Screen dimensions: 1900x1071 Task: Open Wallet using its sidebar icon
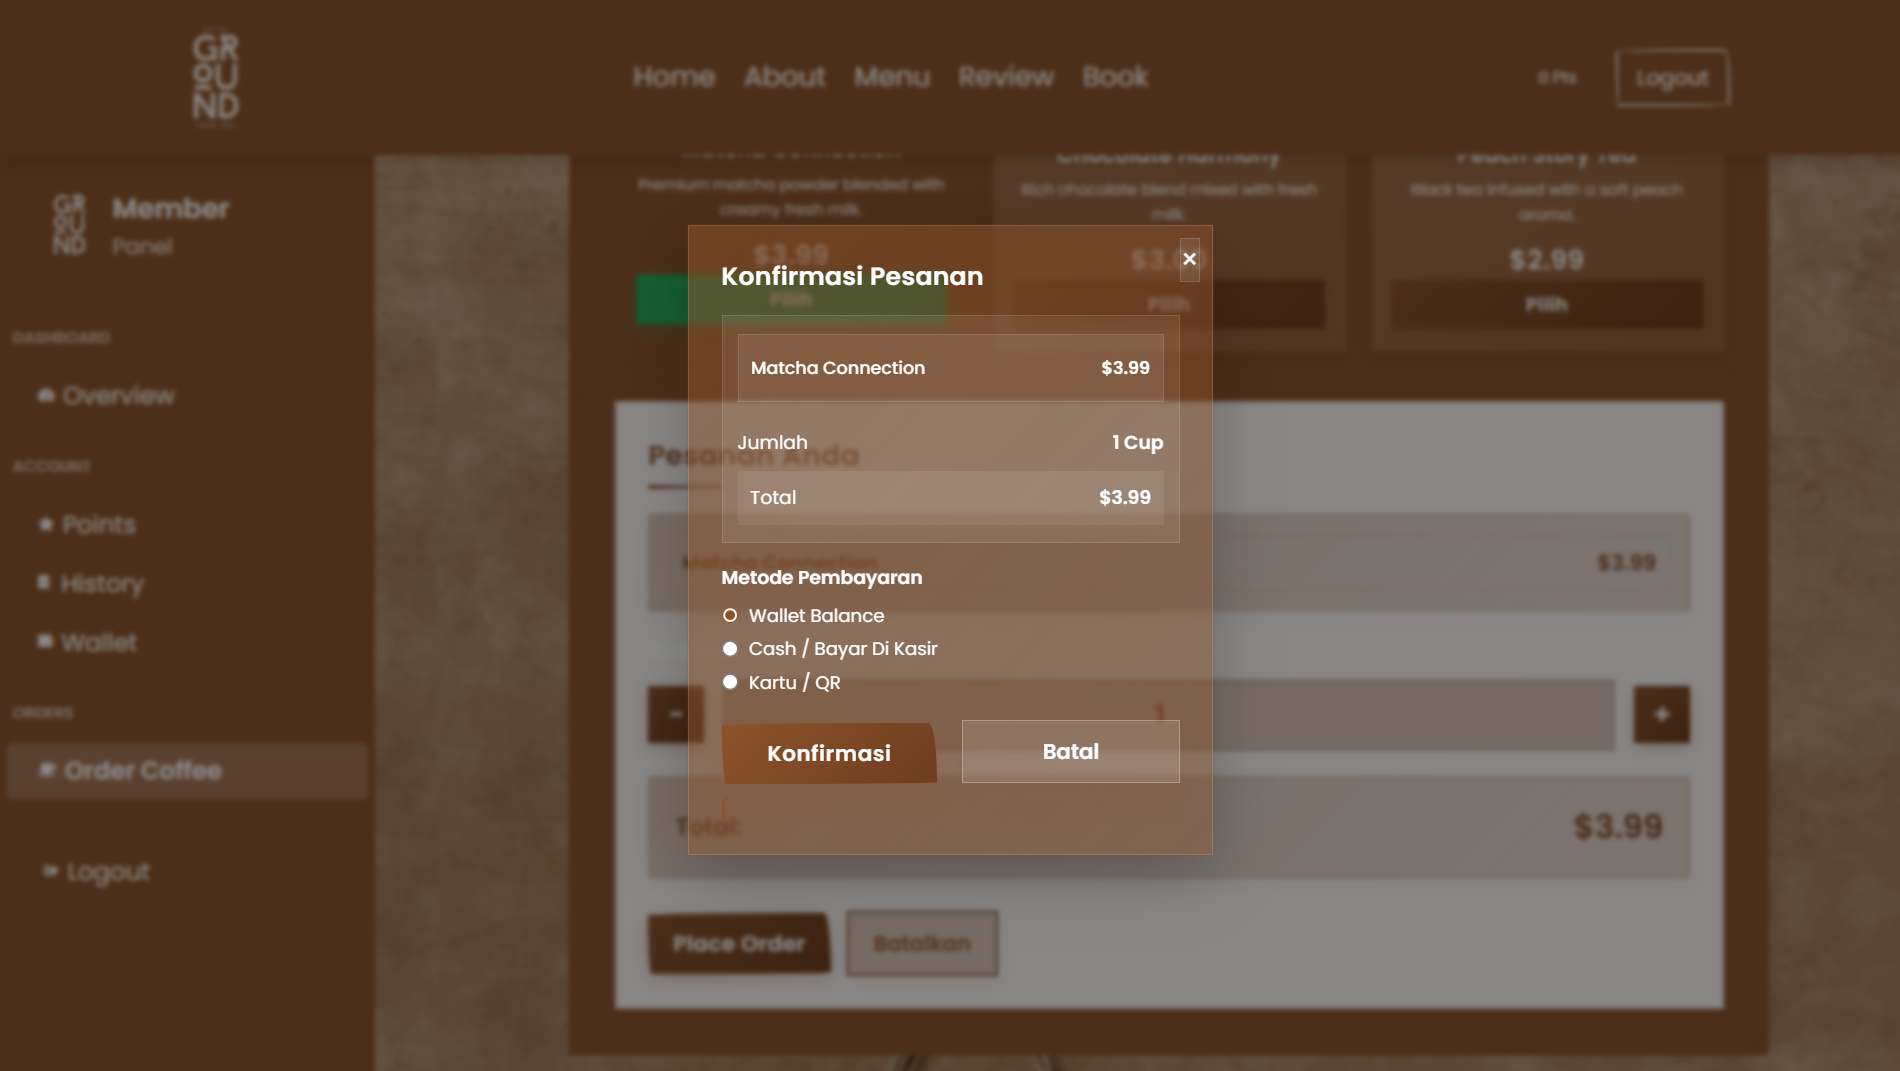44,642
